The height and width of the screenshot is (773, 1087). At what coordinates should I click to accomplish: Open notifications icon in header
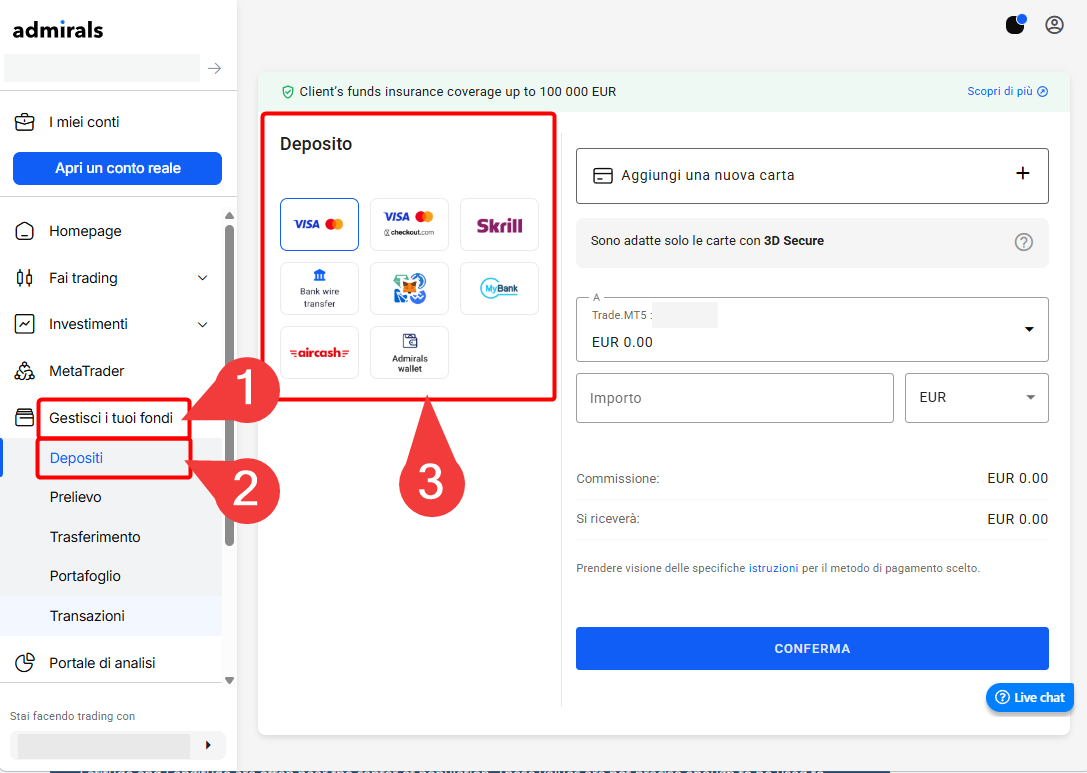click(1016, 24)
